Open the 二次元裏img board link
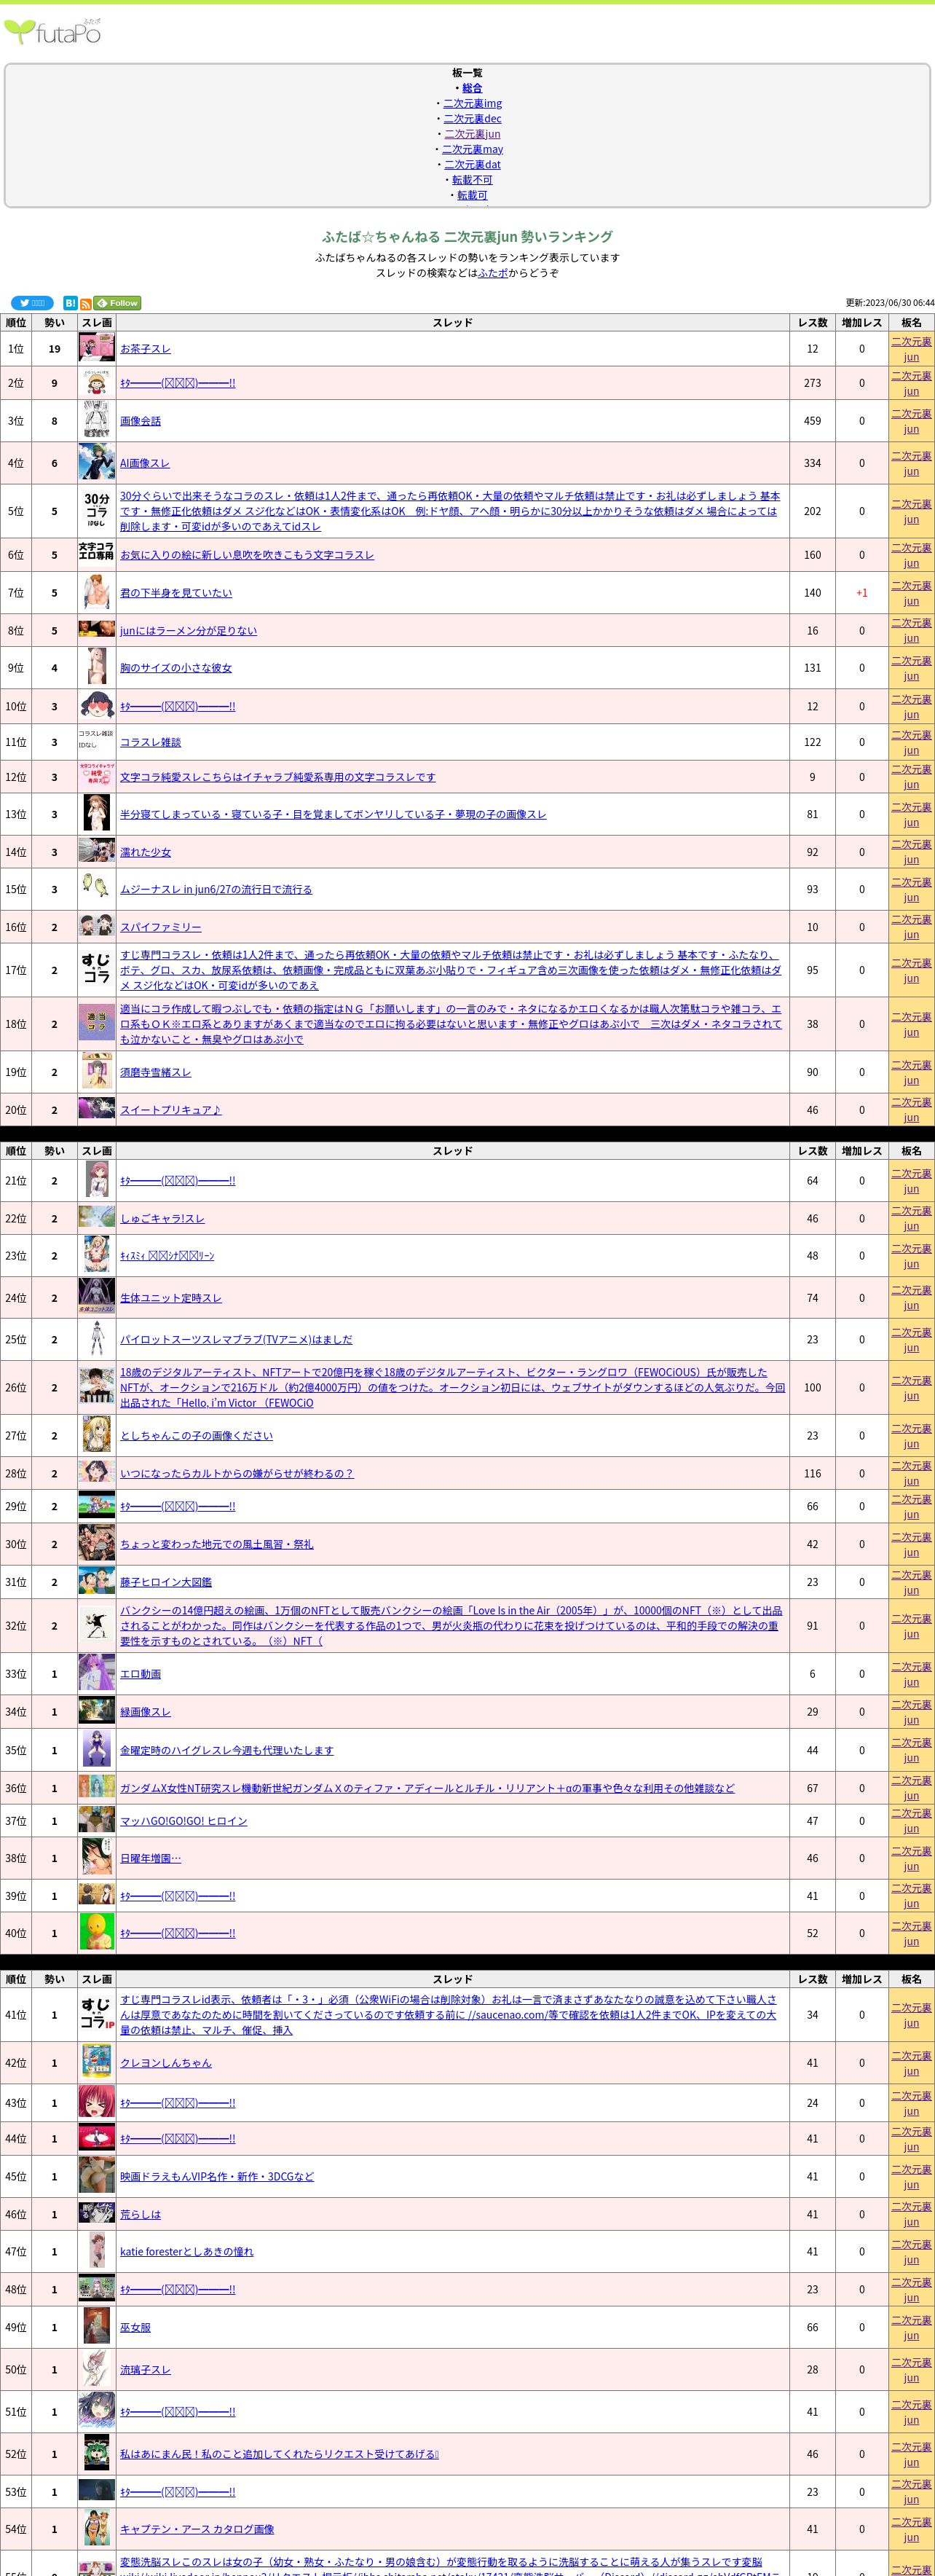Viewport: 935px width, 2576px height. pos(473,103)
